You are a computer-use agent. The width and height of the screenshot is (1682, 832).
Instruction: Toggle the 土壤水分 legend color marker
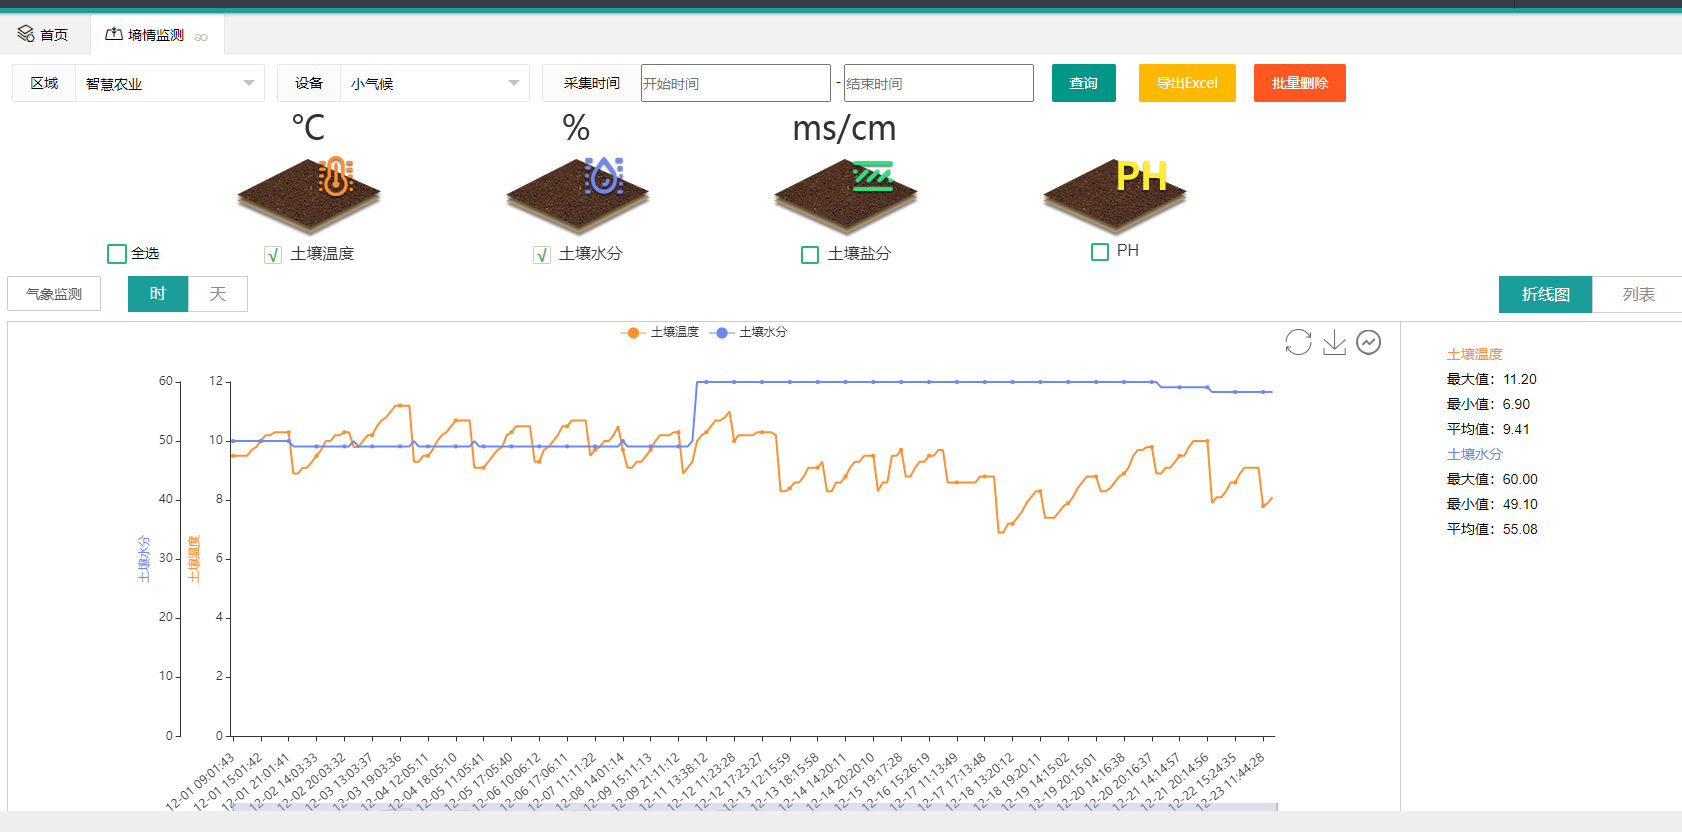tap(722, 332)
